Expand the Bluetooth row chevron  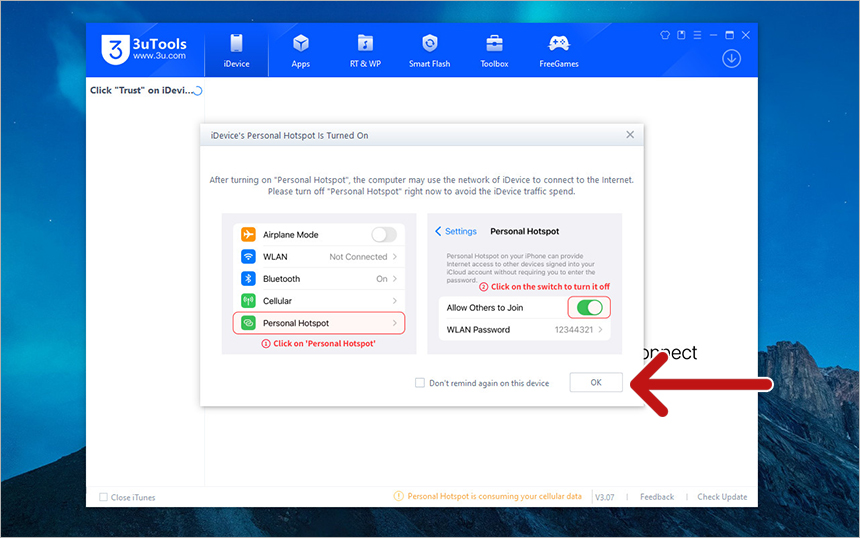[x=395, y=279]
